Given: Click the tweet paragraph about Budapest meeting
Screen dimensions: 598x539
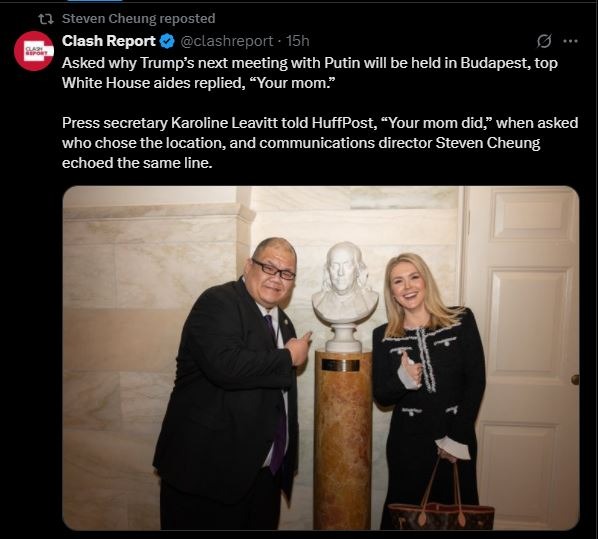Looking at the screenshot, I should 310,73.
